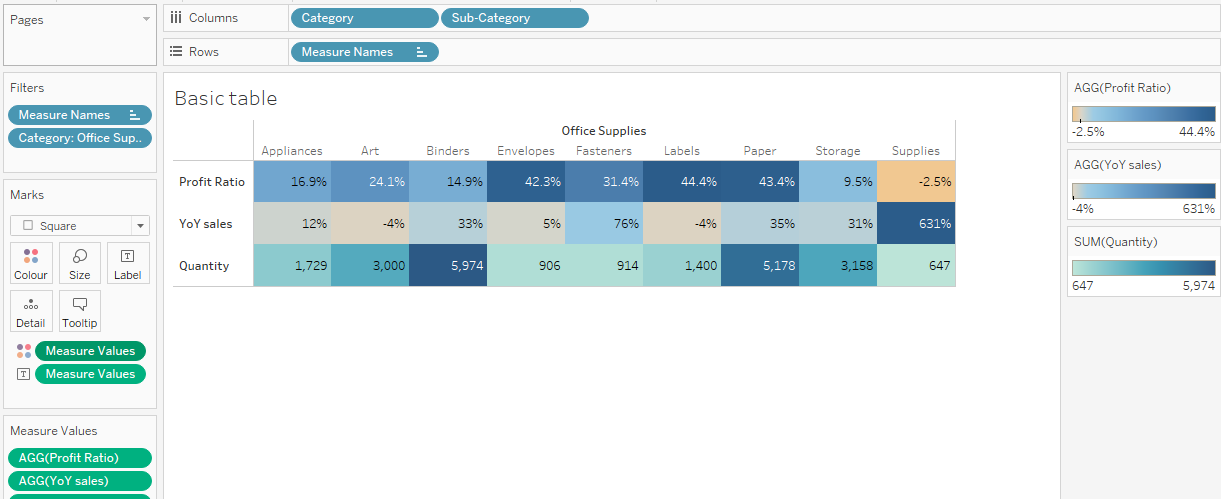Viewport: 1221px width, 499px height.
Task: Select the AGG(Profit Ratio) measure value pill
Action: coord(80,458)
